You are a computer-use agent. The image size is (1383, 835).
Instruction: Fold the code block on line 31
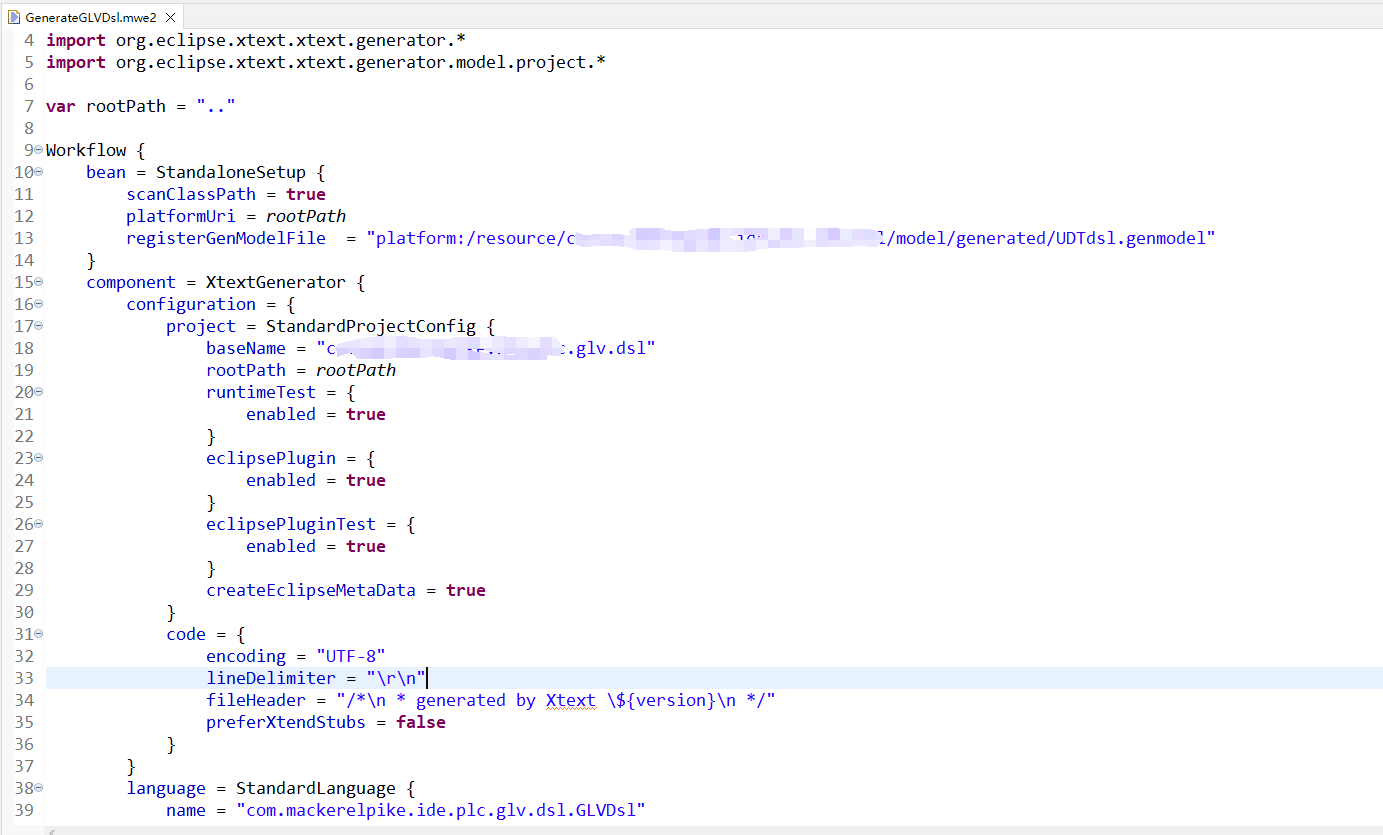[x=38, y=634]
